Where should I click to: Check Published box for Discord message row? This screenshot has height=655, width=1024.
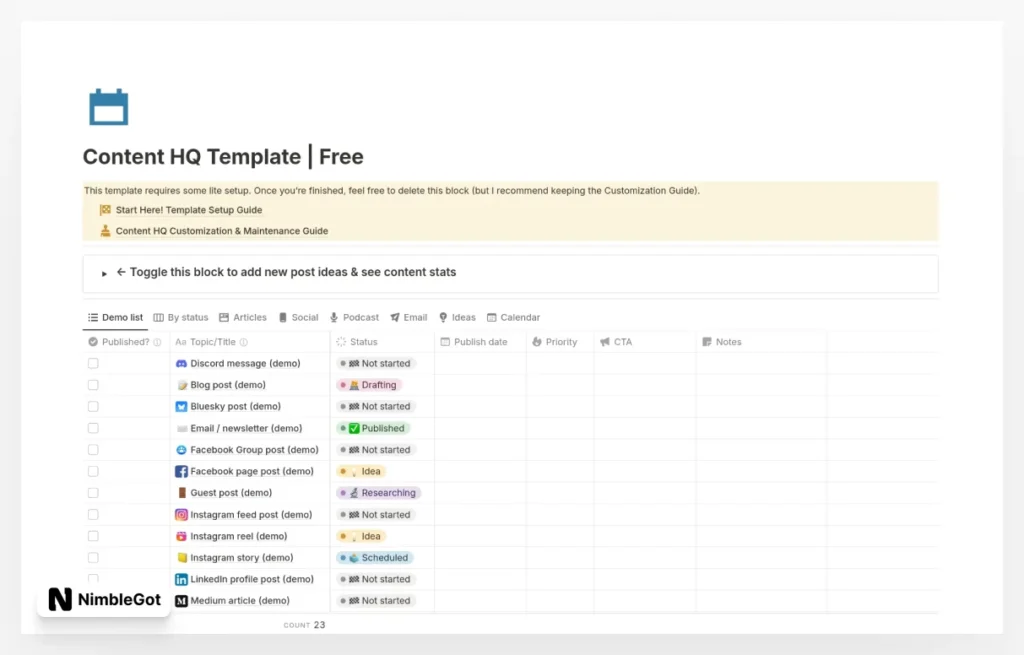[93, 363]
